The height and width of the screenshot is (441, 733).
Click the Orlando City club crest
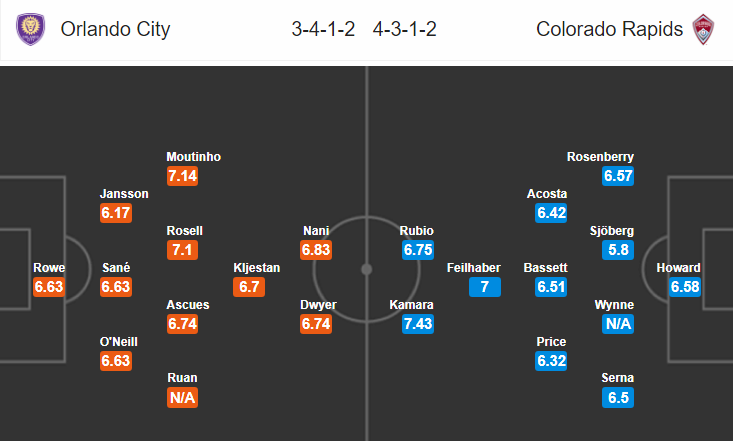[x=30, y=29]
